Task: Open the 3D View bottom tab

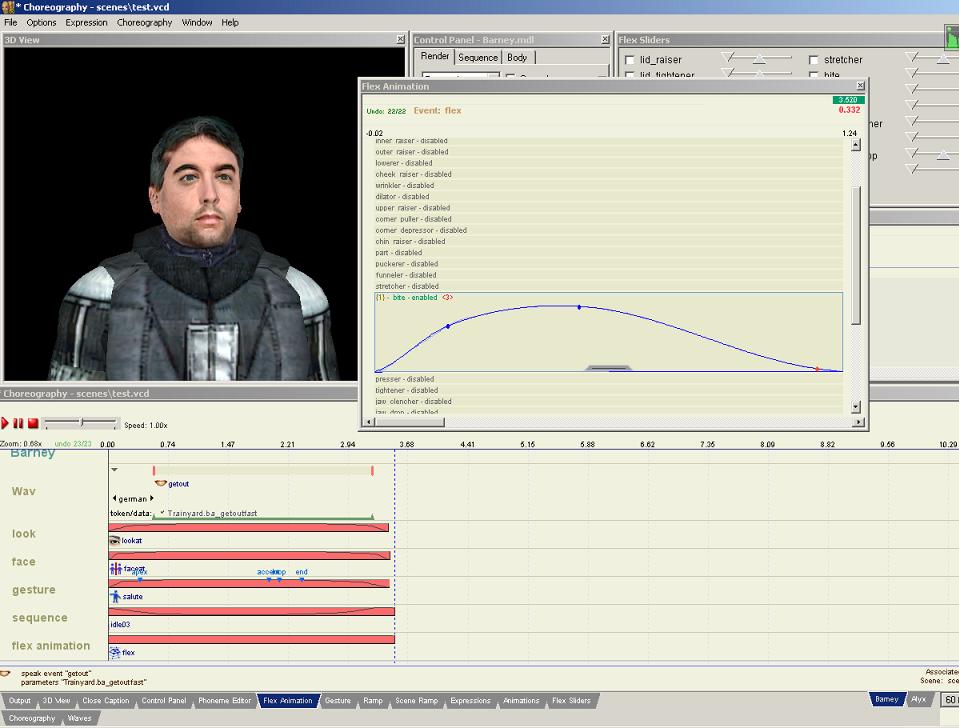Action: (56, 700)
